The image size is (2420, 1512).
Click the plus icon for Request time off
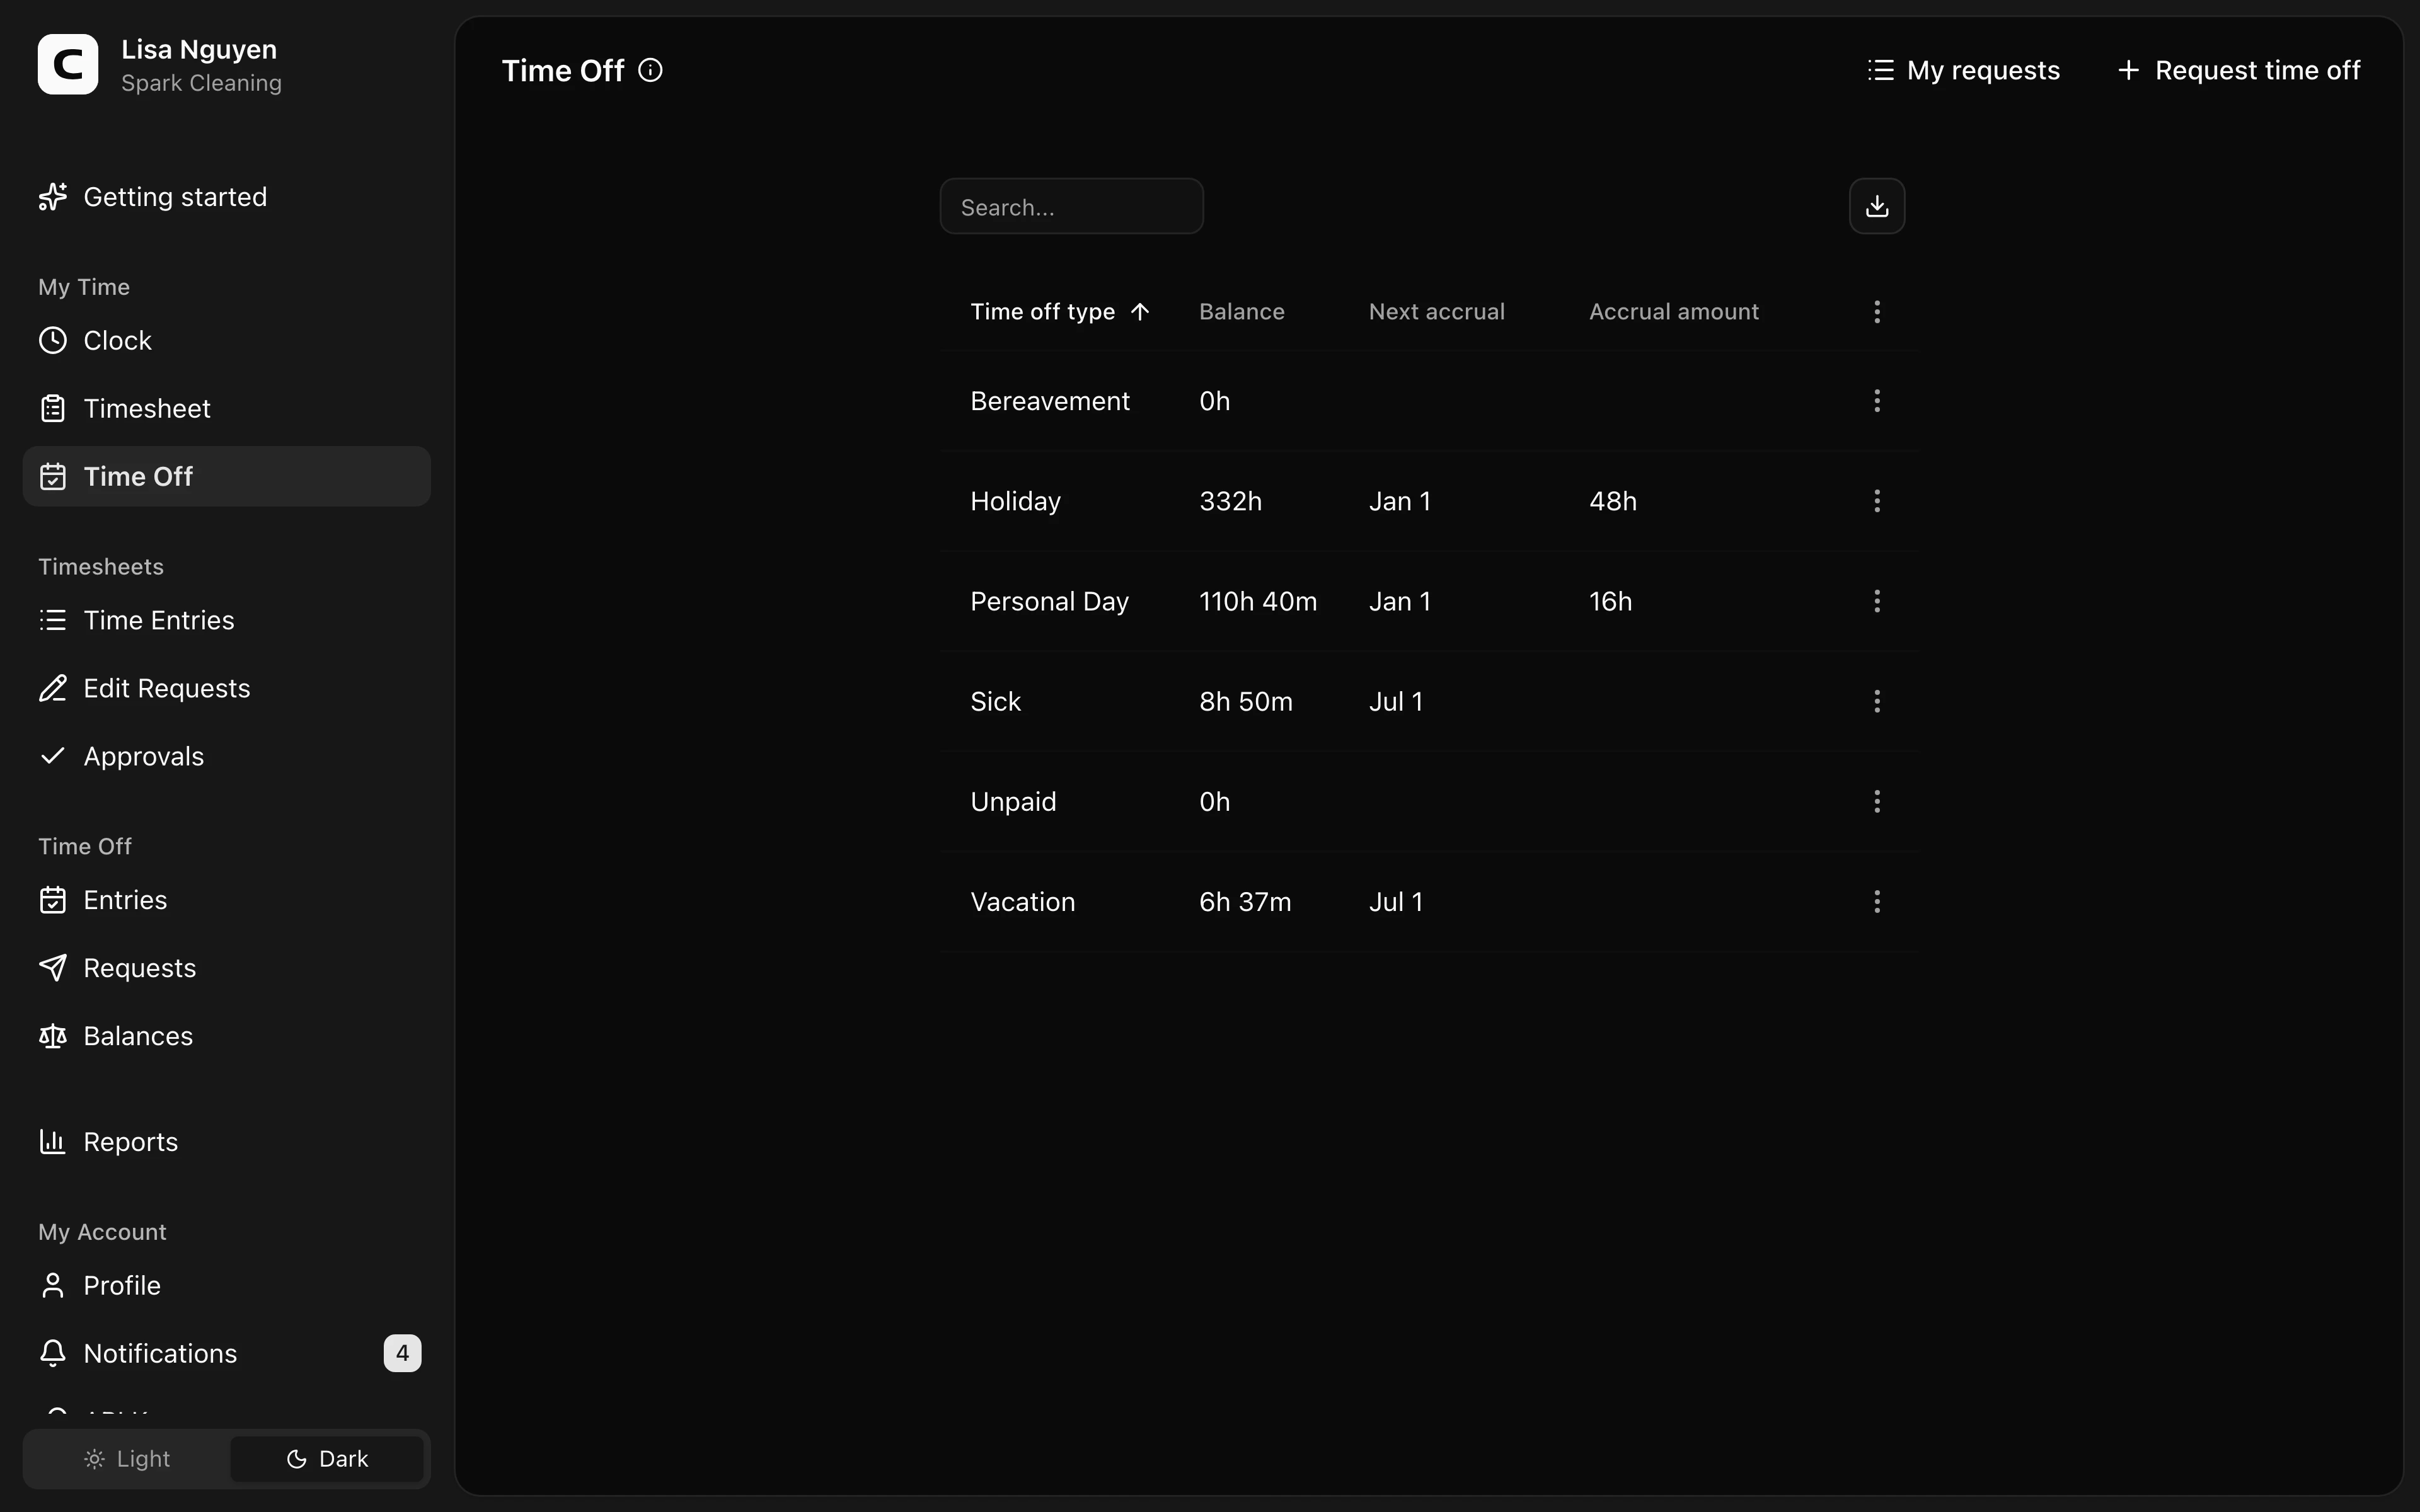(2129, 70)
